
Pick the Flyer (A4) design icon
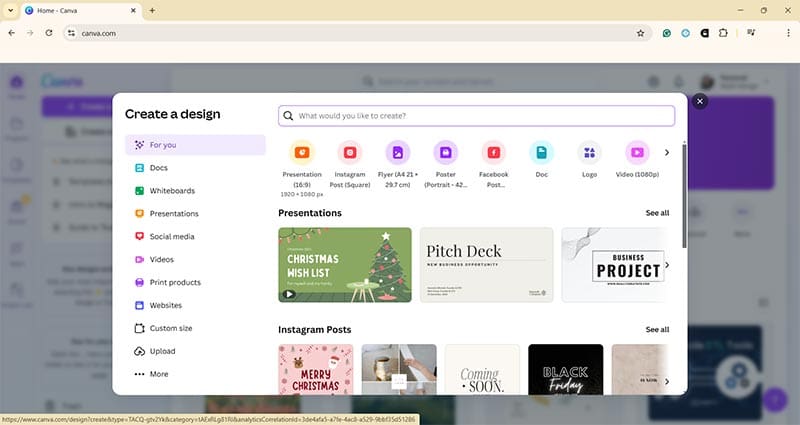coord(398,153)
